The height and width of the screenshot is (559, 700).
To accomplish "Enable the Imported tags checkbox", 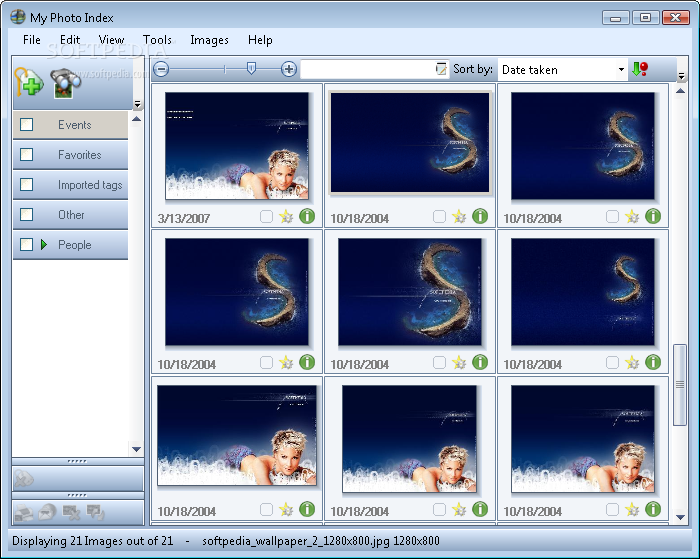I will [x=27, y=184].
